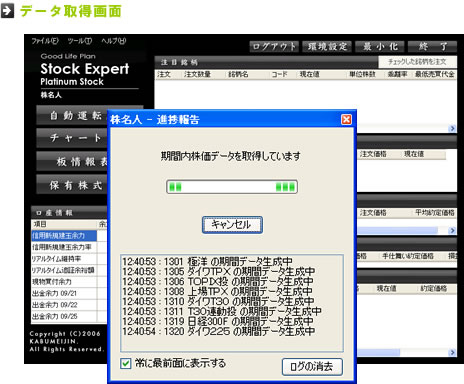464x384 pixels.
Task: Select 出金余力 09/21 row
Action: (64, 293)
